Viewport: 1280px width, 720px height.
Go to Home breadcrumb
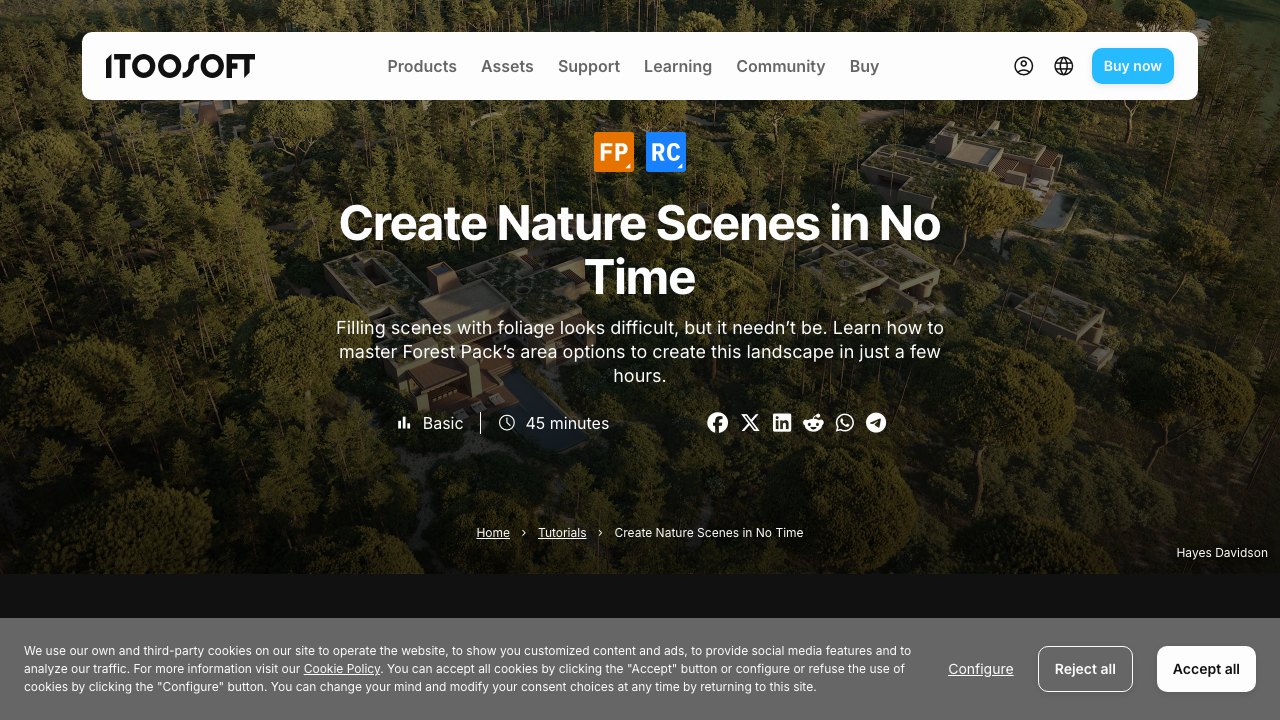493,533
